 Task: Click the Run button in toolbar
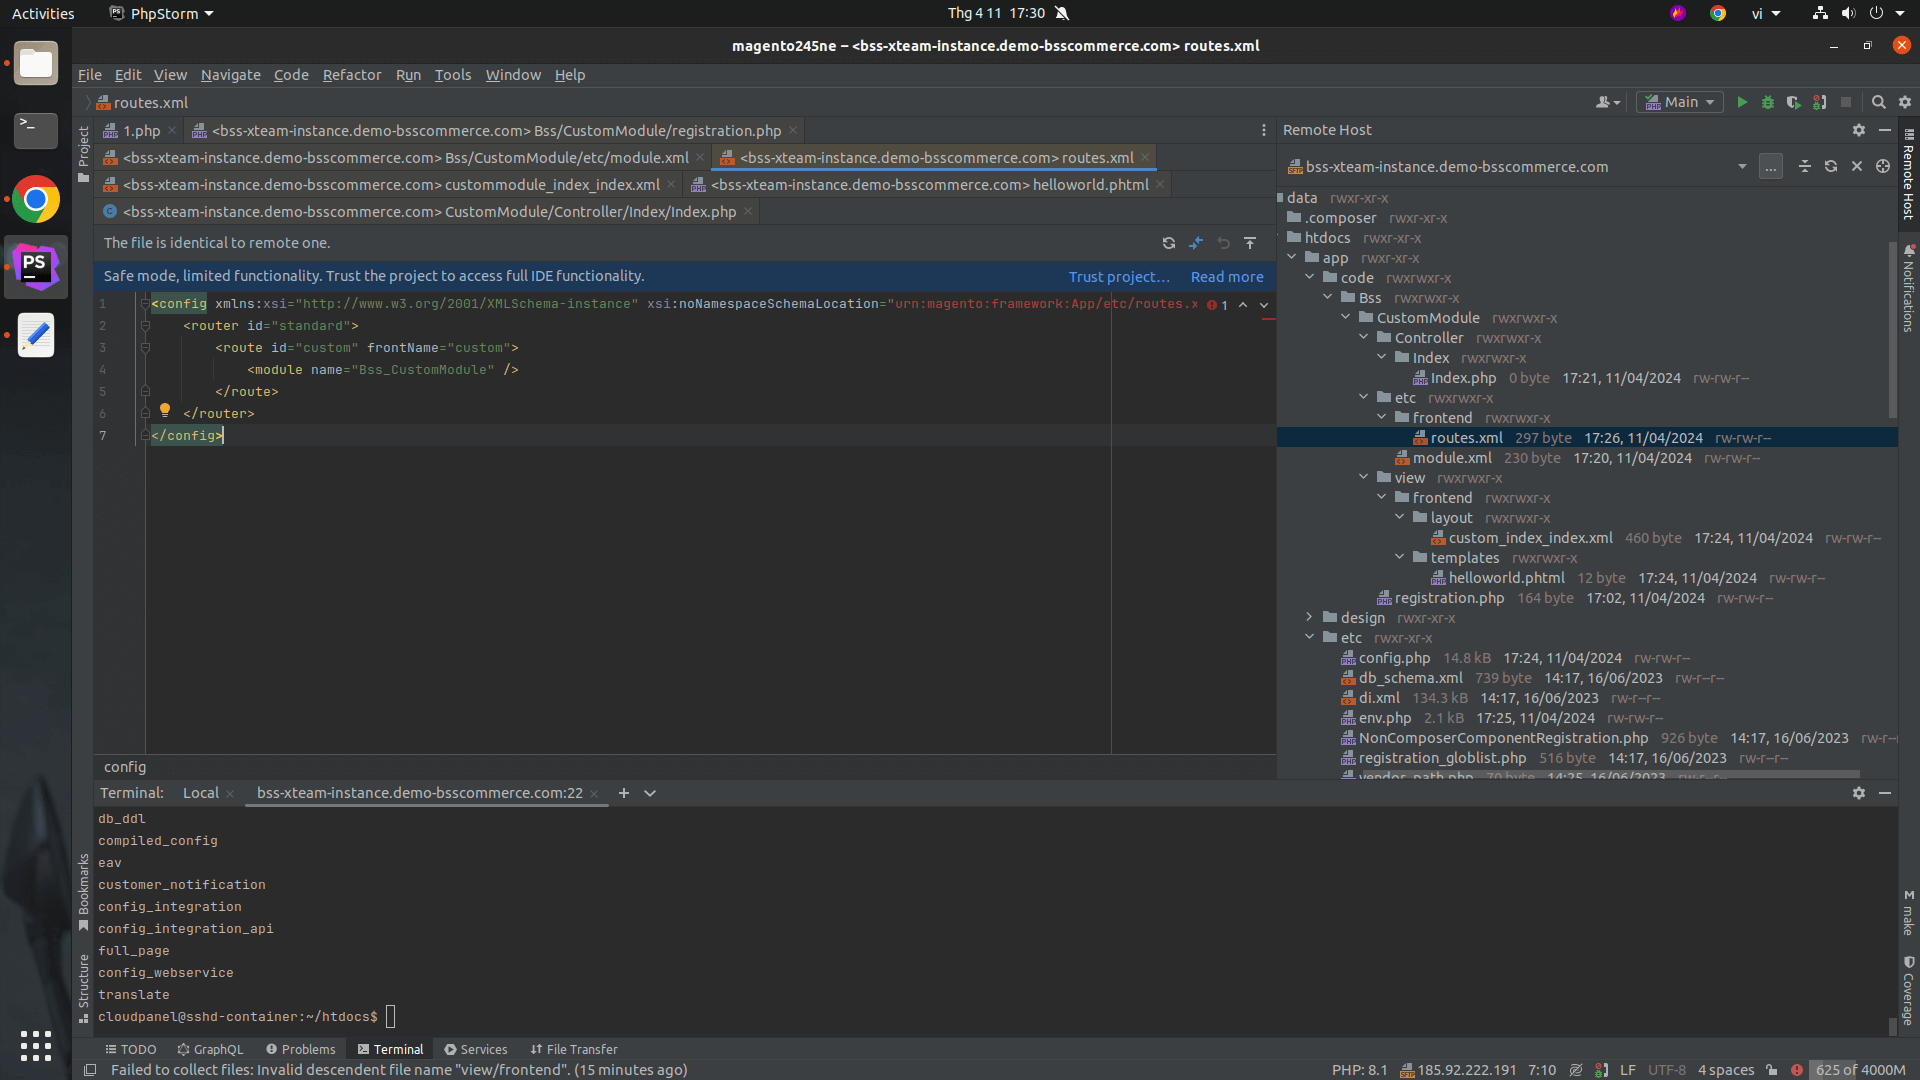point(1742,102)
